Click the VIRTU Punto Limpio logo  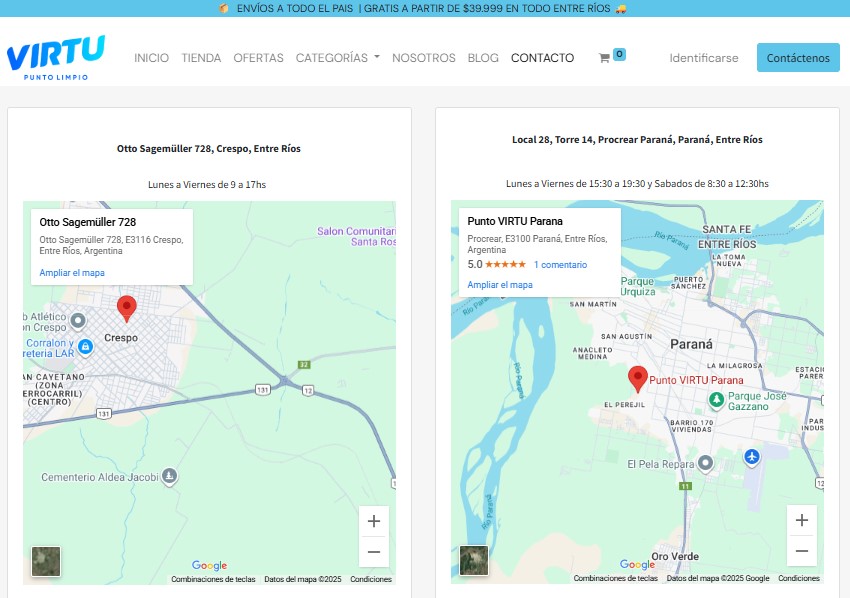(x=56, y=58)
